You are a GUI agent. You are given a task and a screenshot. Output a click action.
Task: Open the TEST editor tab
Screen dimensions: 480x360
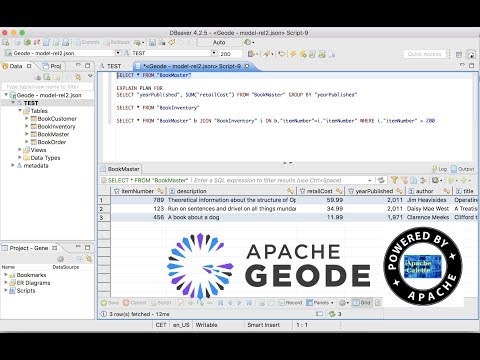[x=111, y=66]
